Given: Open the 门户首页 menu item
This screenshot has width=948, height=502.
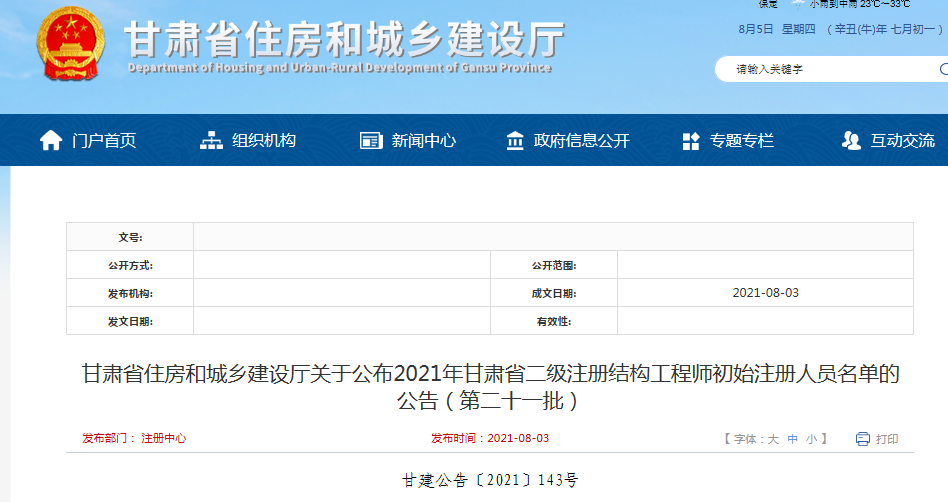Looking at the screenshot, I should tap(104, 141).
